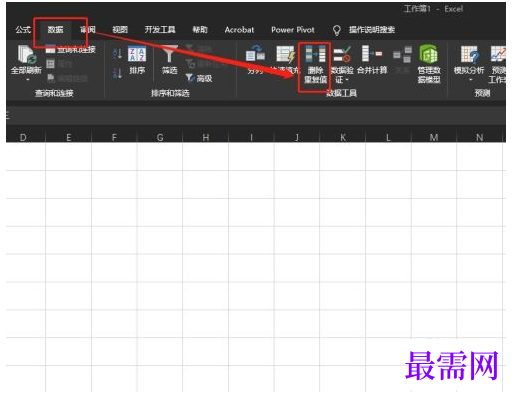Open Manage Data Model (管理数据模型)
The width and height of the screenshot is (517, 397).
pyautogui.click(x=429, y=64)
